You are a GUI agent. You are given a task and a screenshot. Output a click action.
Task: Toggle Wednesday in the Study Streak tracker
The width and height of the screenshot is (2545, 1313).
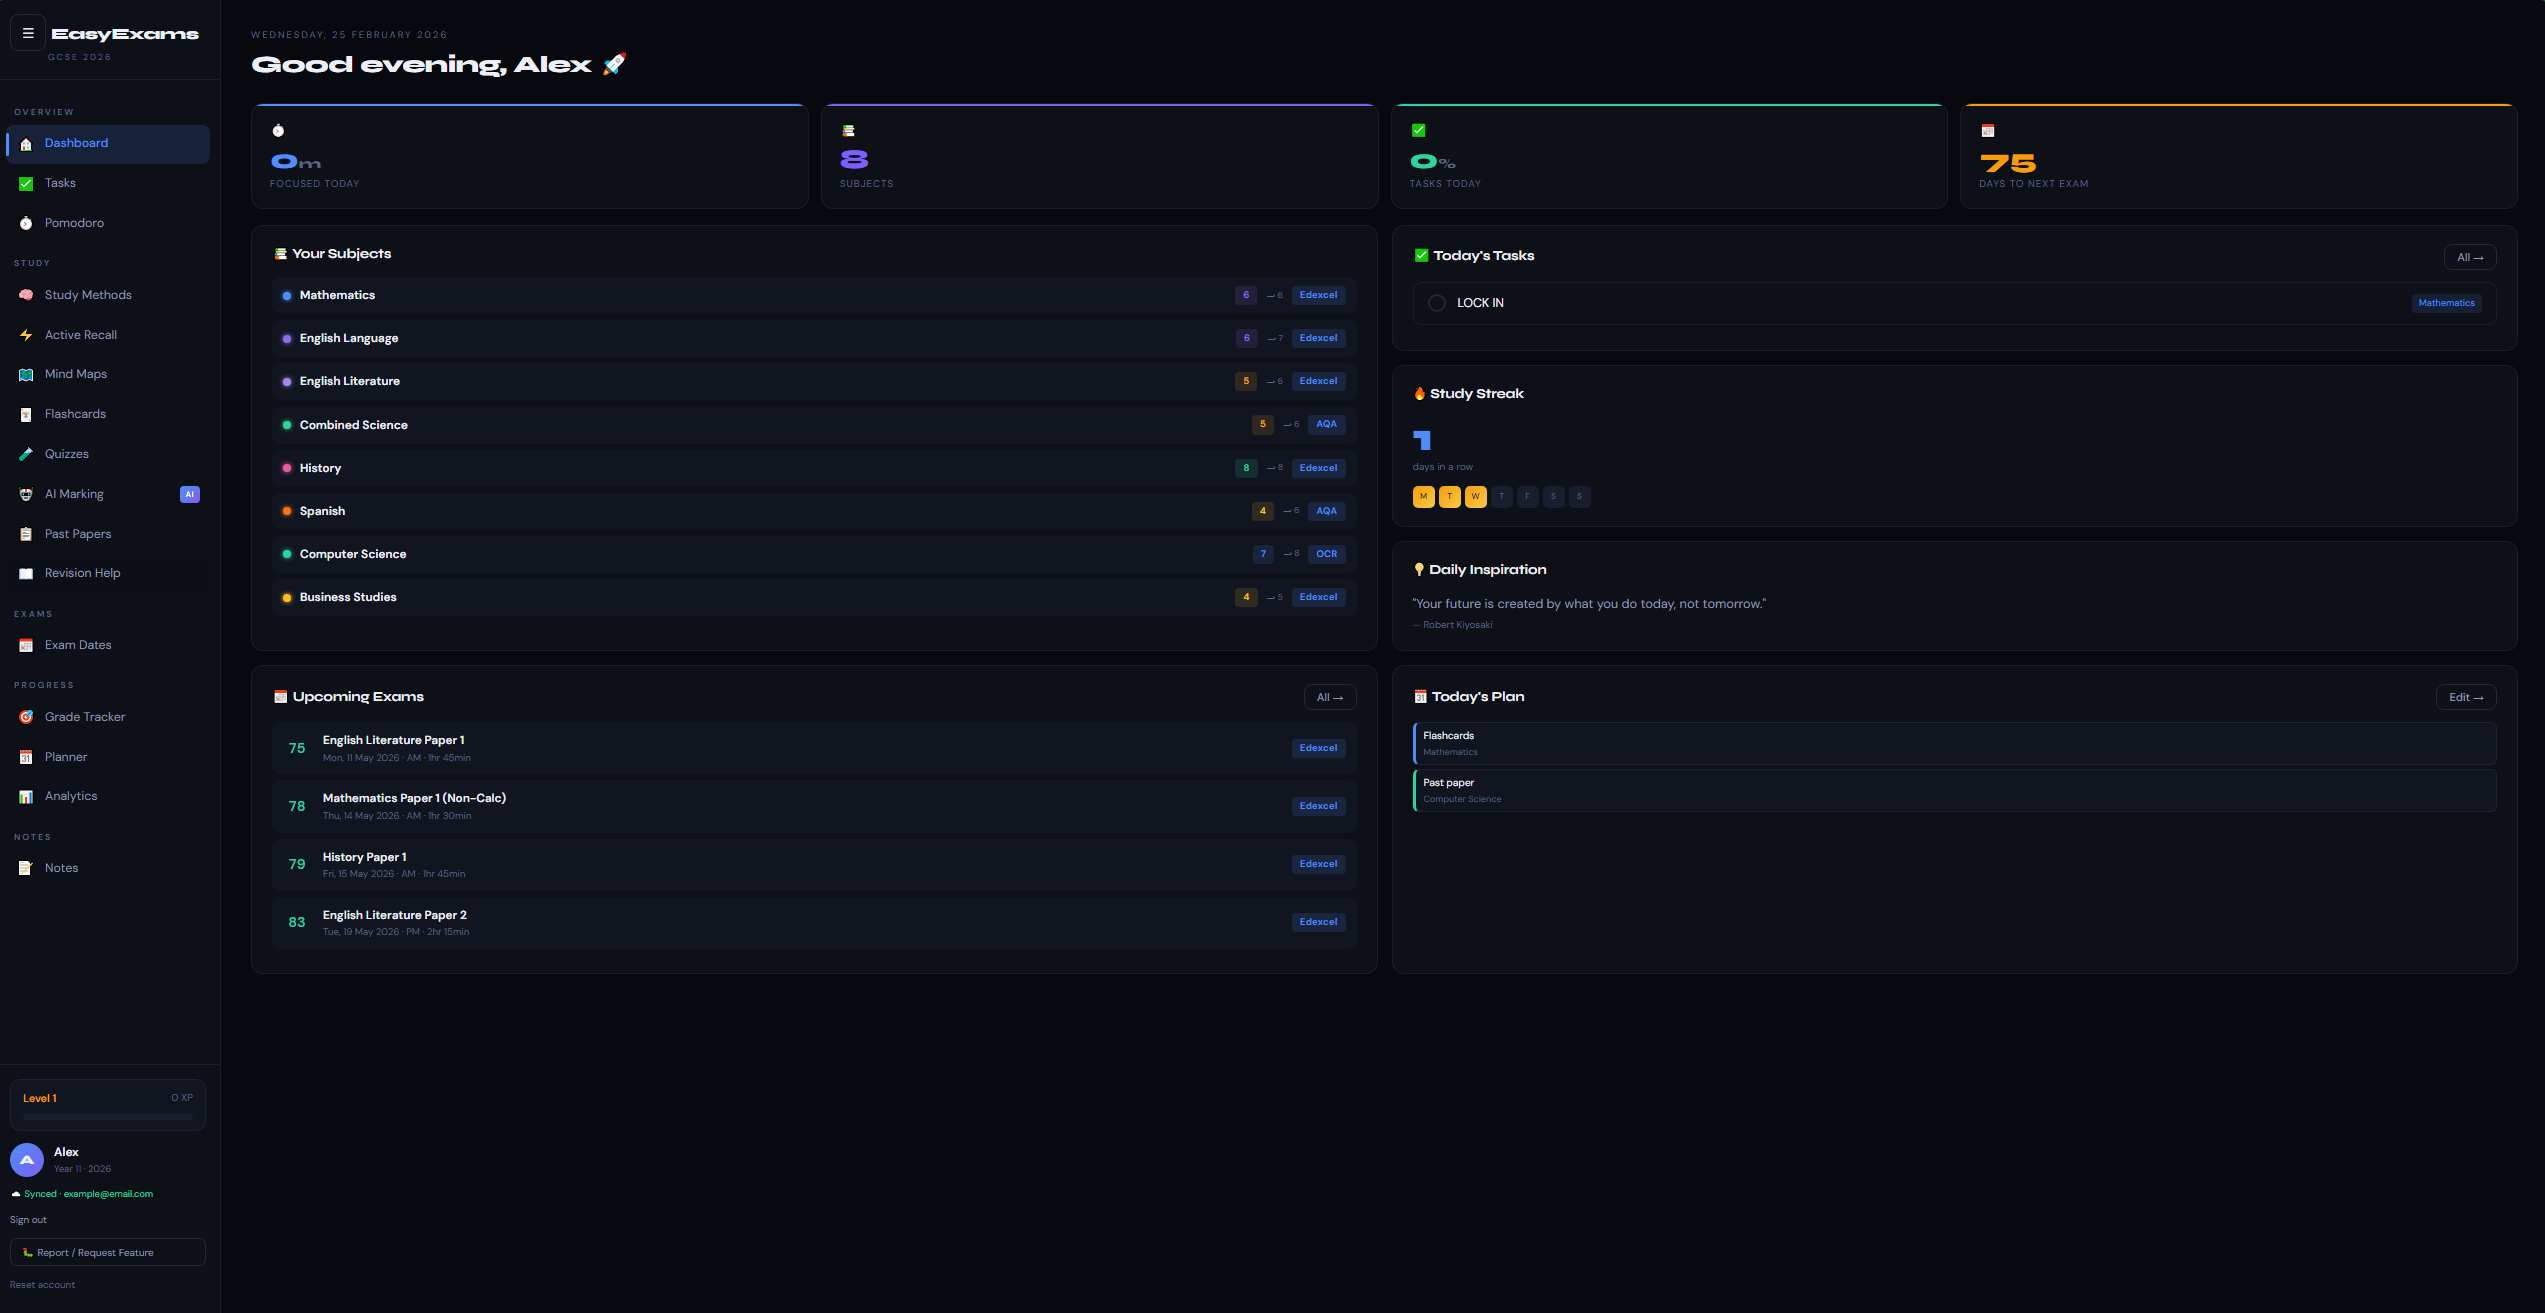coord(1475,497)
